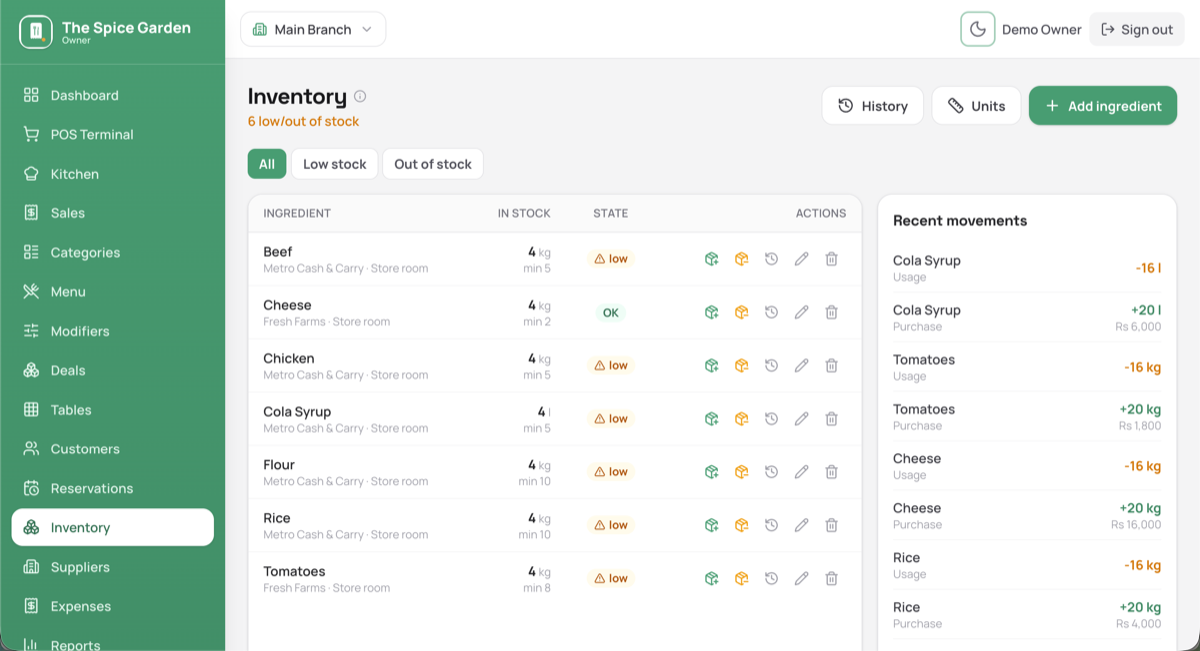
Task: Click the Recent movements heading
Action: coord(960,220)
